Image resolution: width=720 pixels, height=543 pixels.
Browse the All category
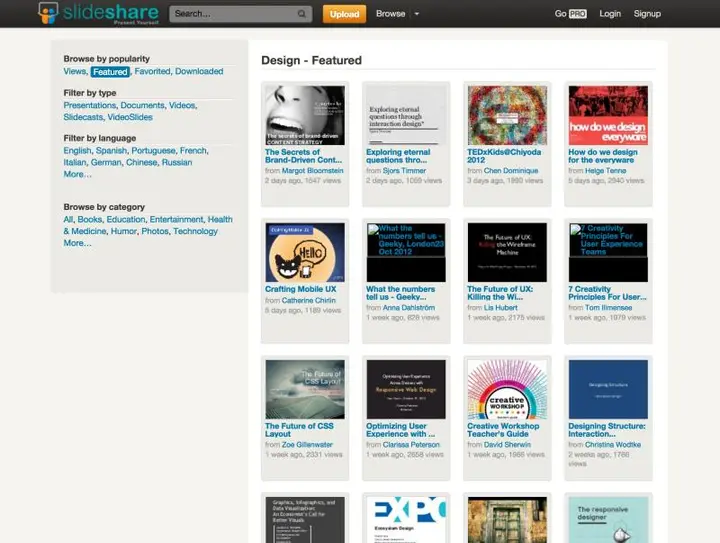pyautogui.click(x=68, y=219)
